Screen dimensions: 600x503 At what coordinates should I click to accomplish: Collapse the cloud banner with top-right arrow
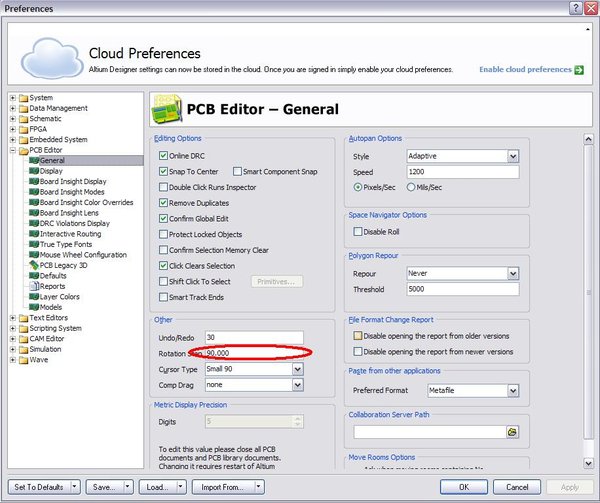coord(588,29)
